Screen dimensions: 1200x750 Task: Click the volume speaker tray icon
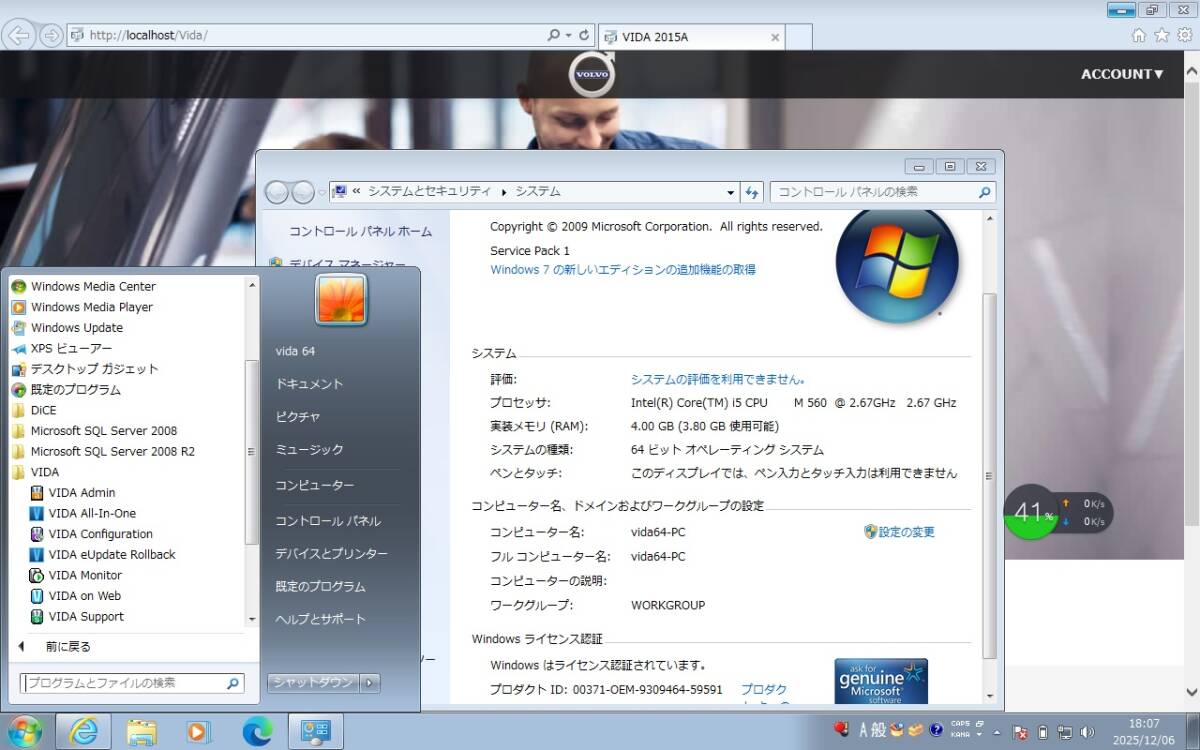click(1088, 732)
